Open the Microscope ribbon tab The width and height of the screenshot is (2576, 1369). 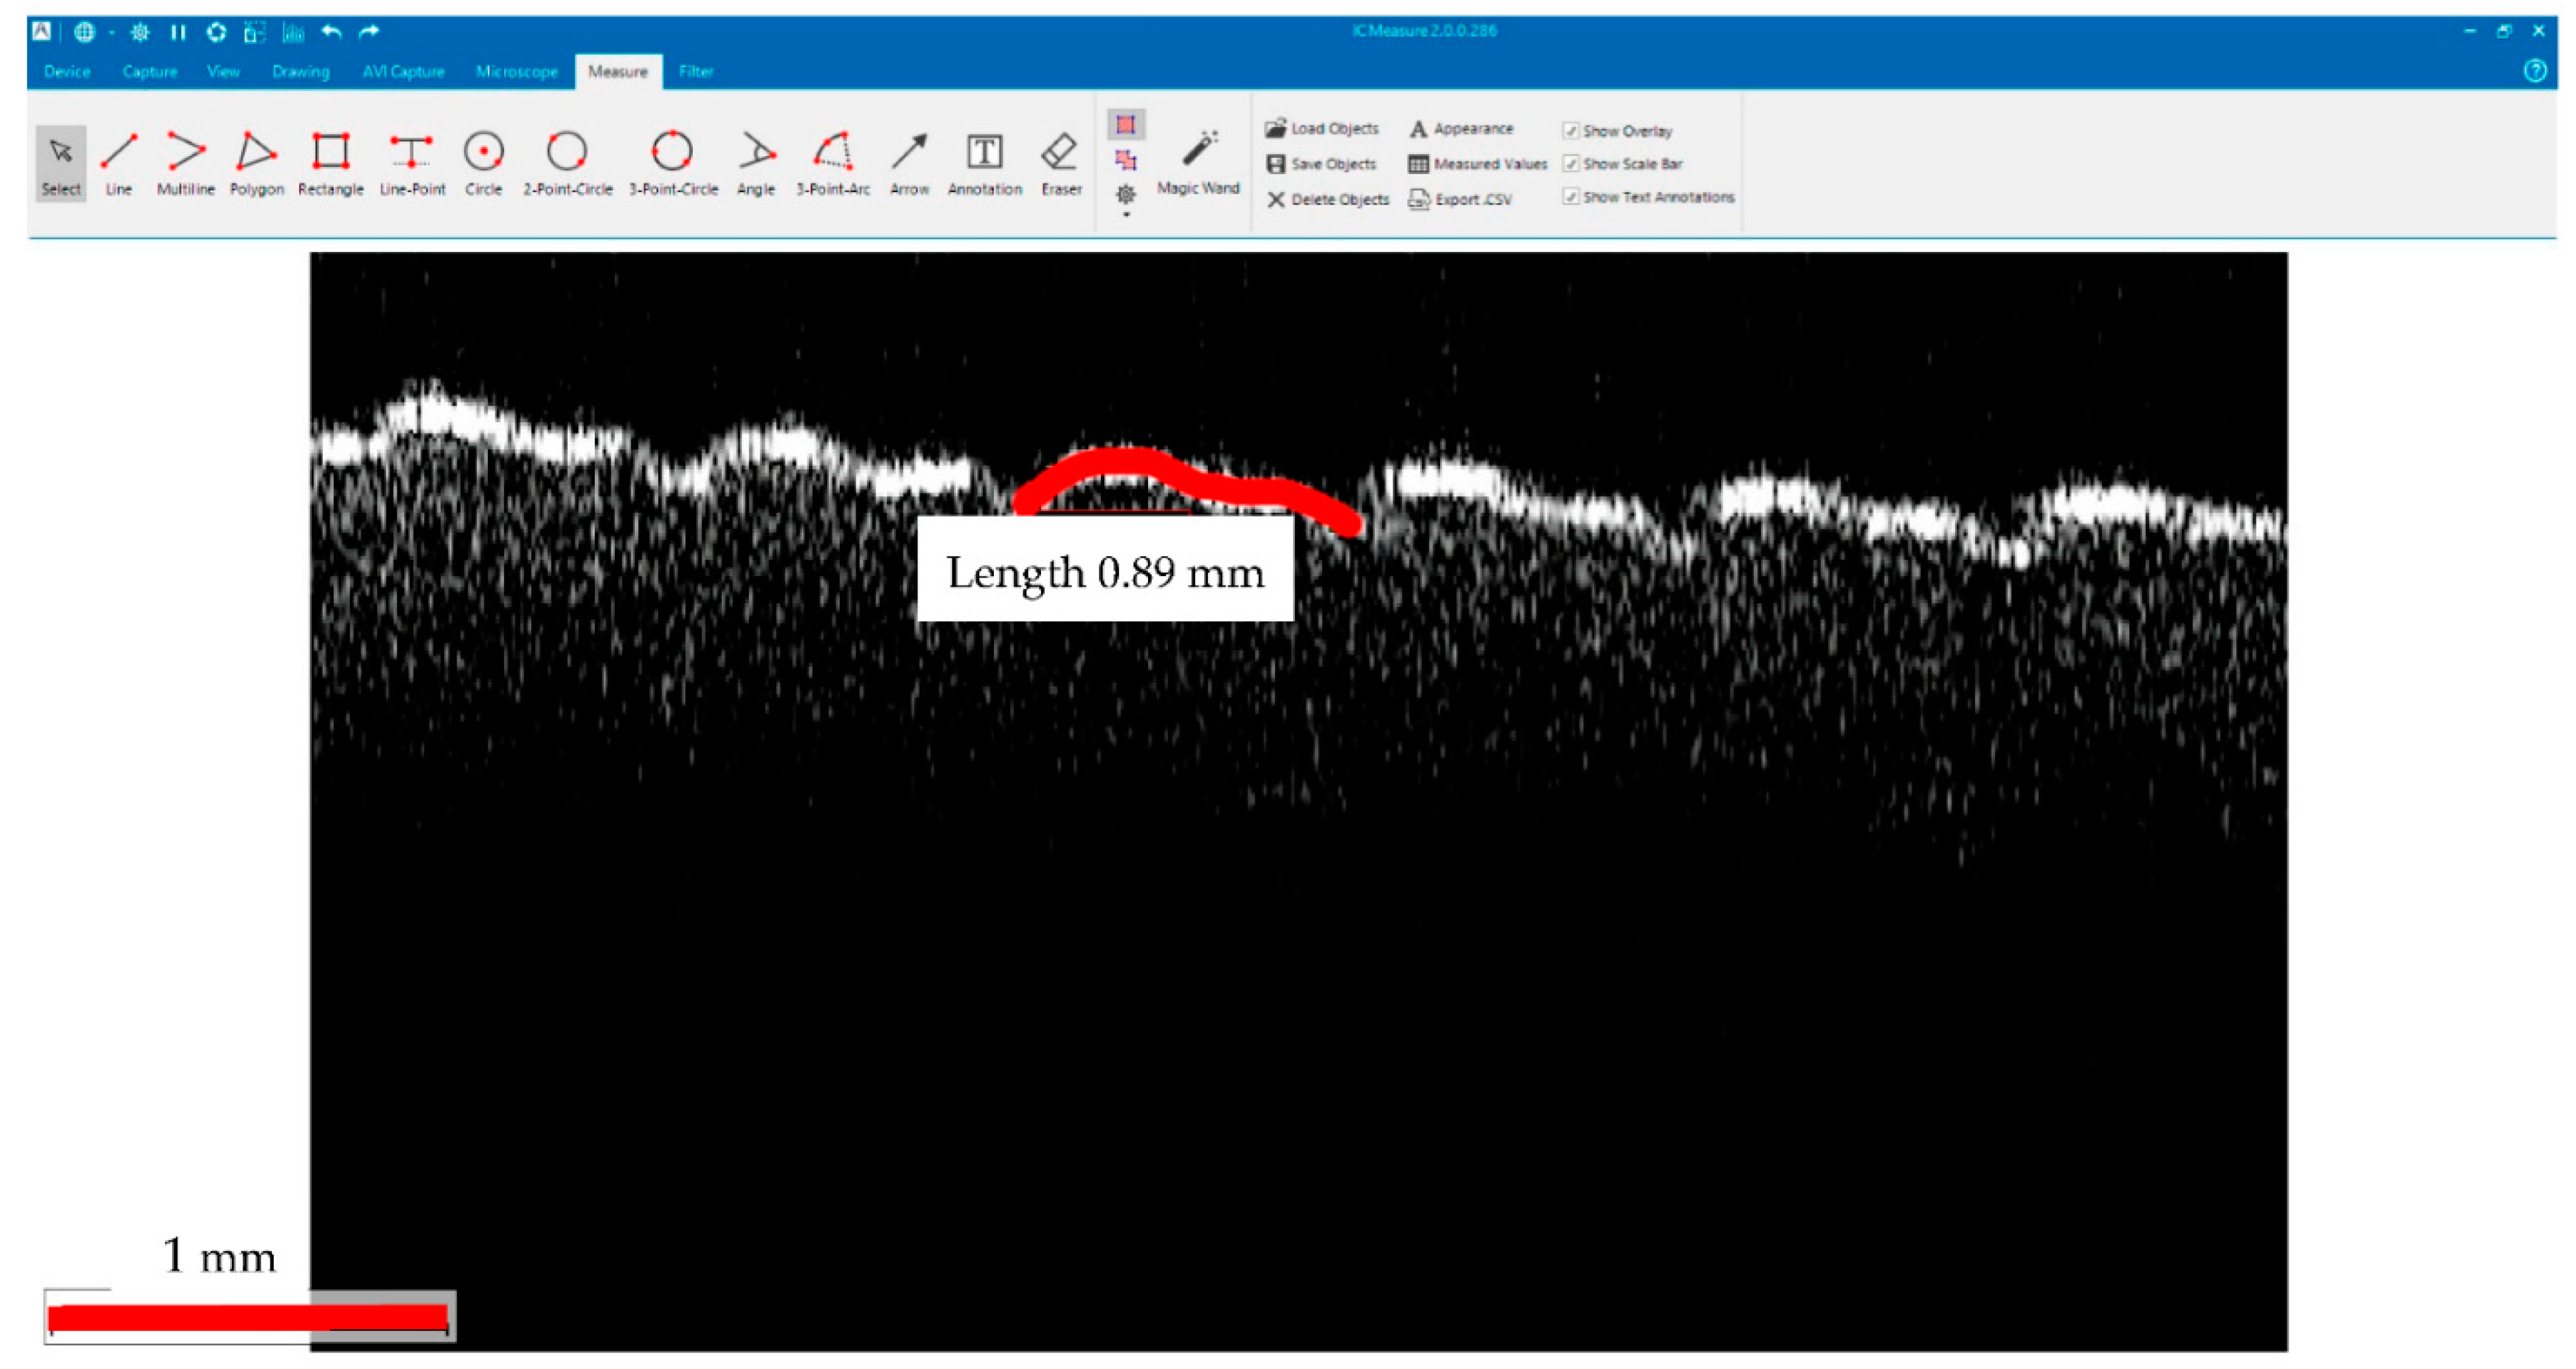(x=516, y=72)
